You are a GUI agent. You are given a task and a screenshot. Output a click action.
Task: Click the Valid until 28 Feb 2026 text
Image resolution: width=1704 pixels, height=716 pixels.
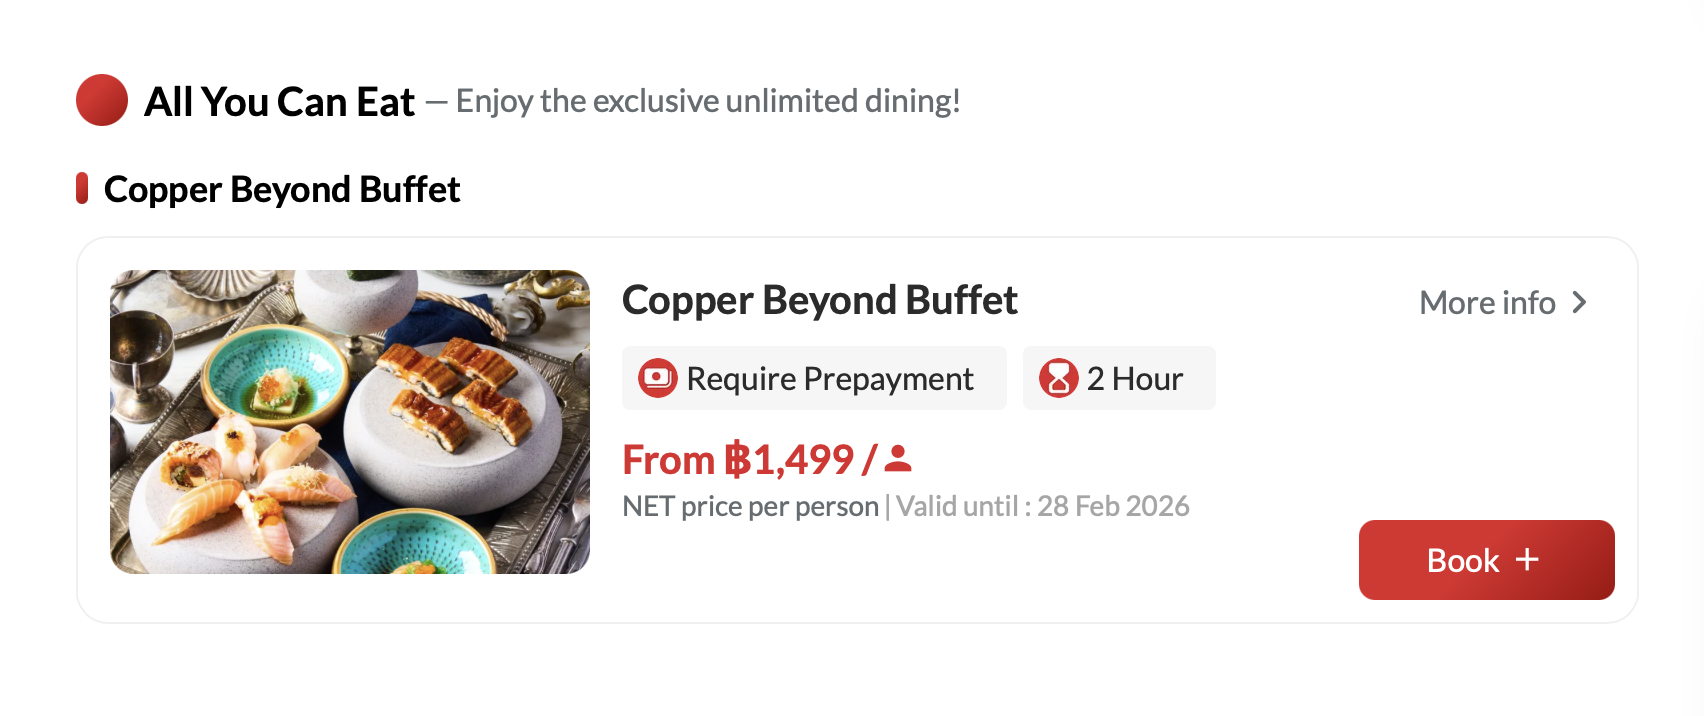(1043, 506)
